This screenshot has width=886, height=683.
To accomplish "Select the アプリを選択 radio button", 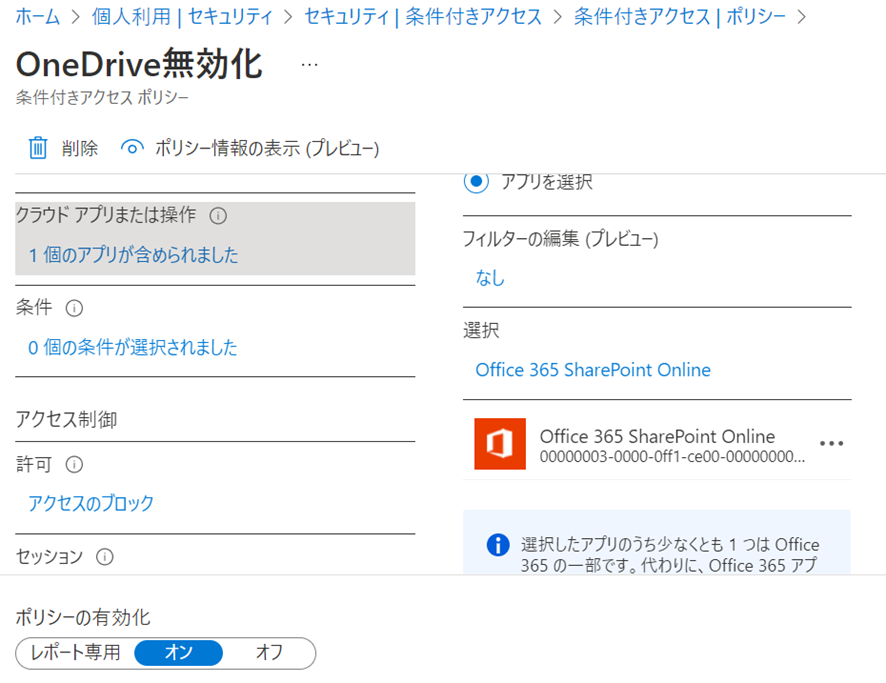I will [476, 181].
